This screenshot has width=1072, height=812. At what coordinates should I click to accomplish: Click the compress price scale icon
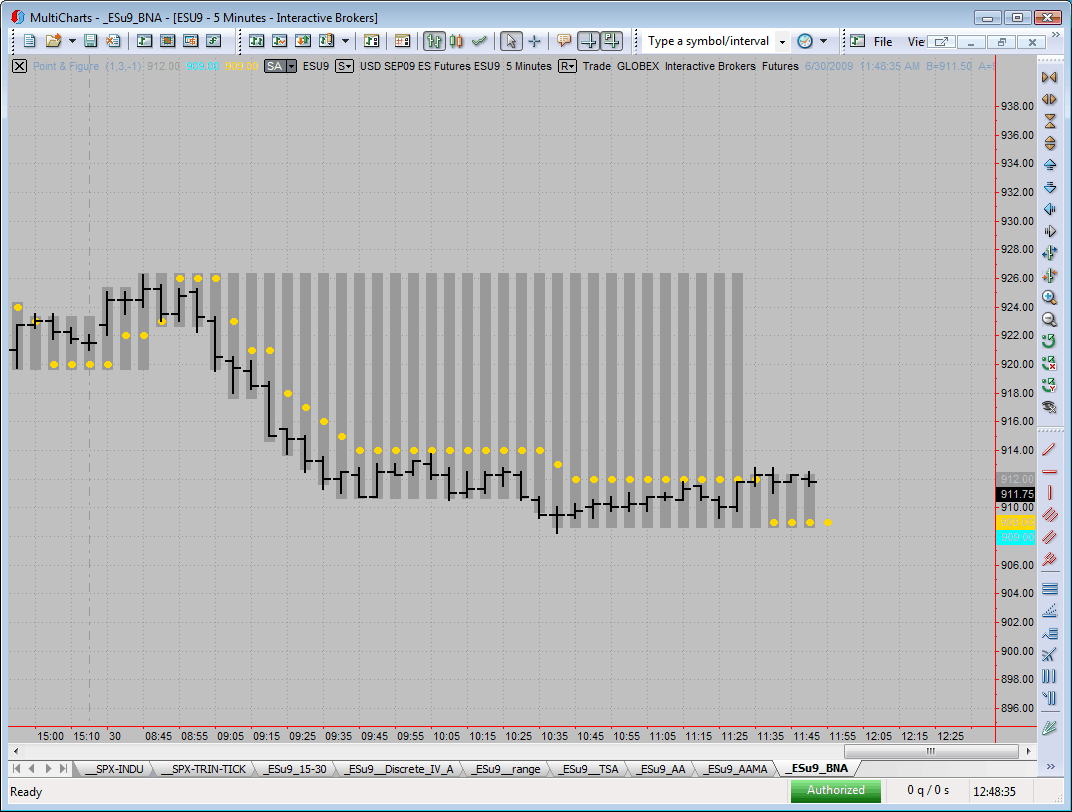pos(1049,121)
